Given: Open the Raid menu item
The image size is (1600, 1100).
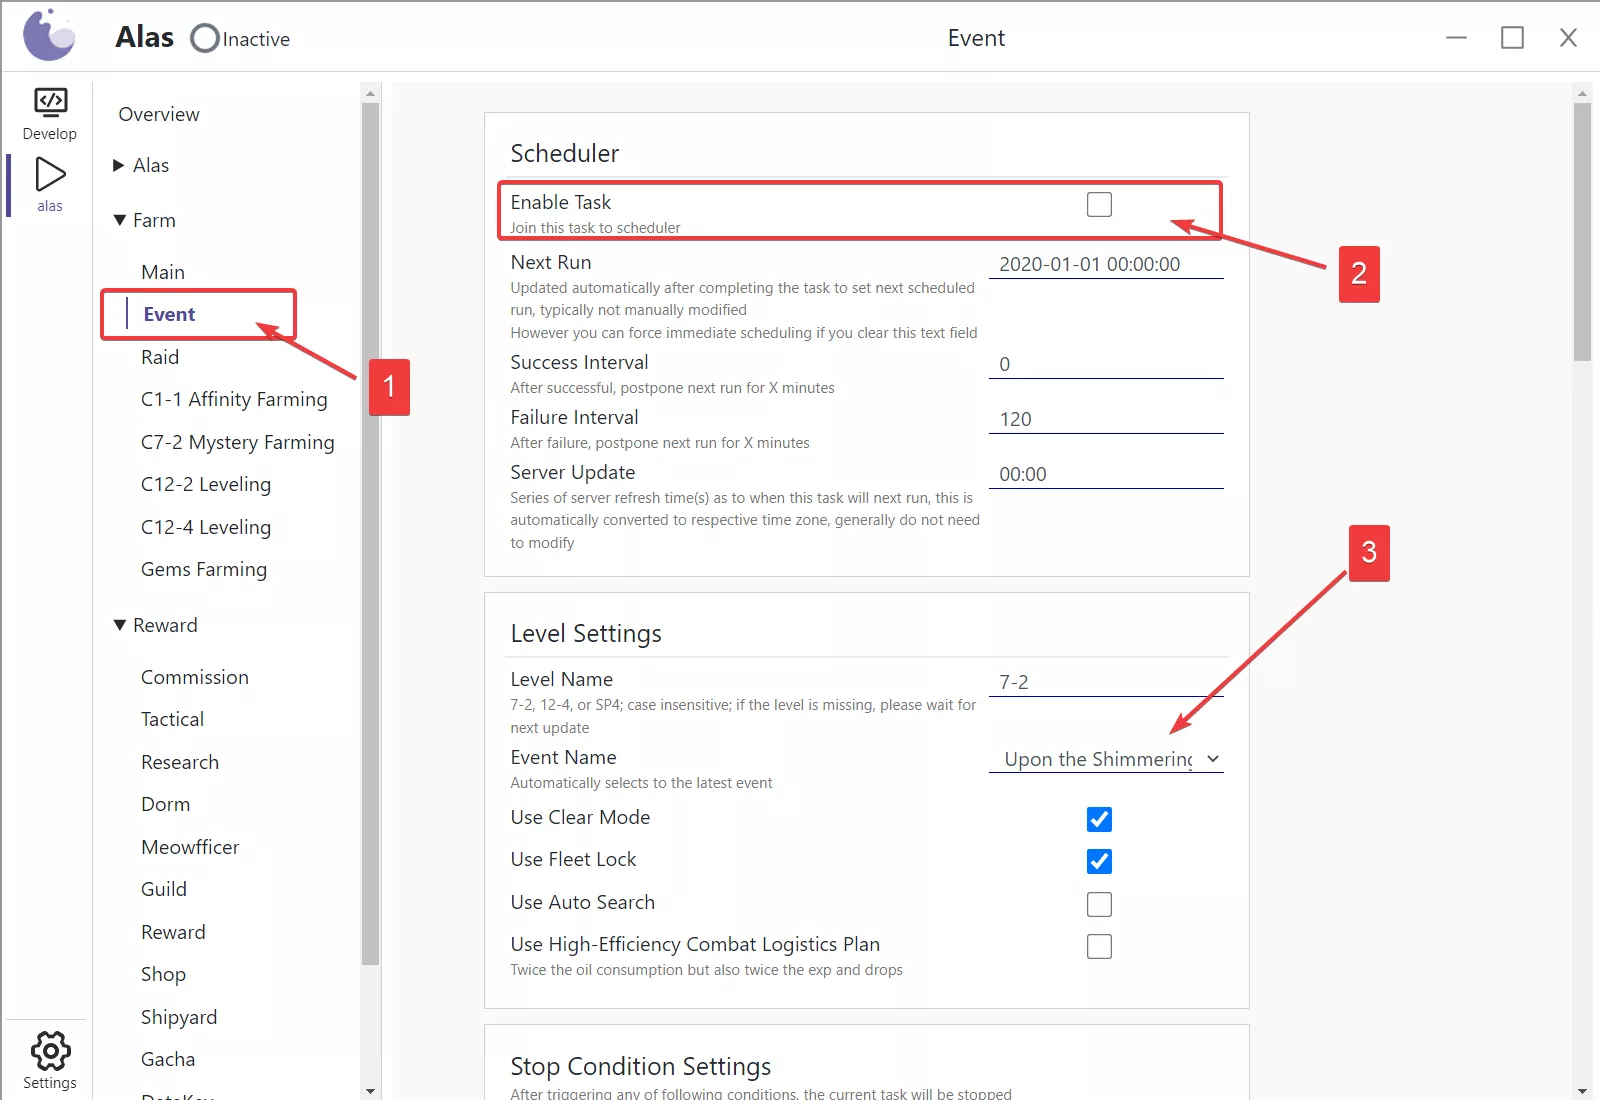Looking at the screenshot, I should (160, 357).
